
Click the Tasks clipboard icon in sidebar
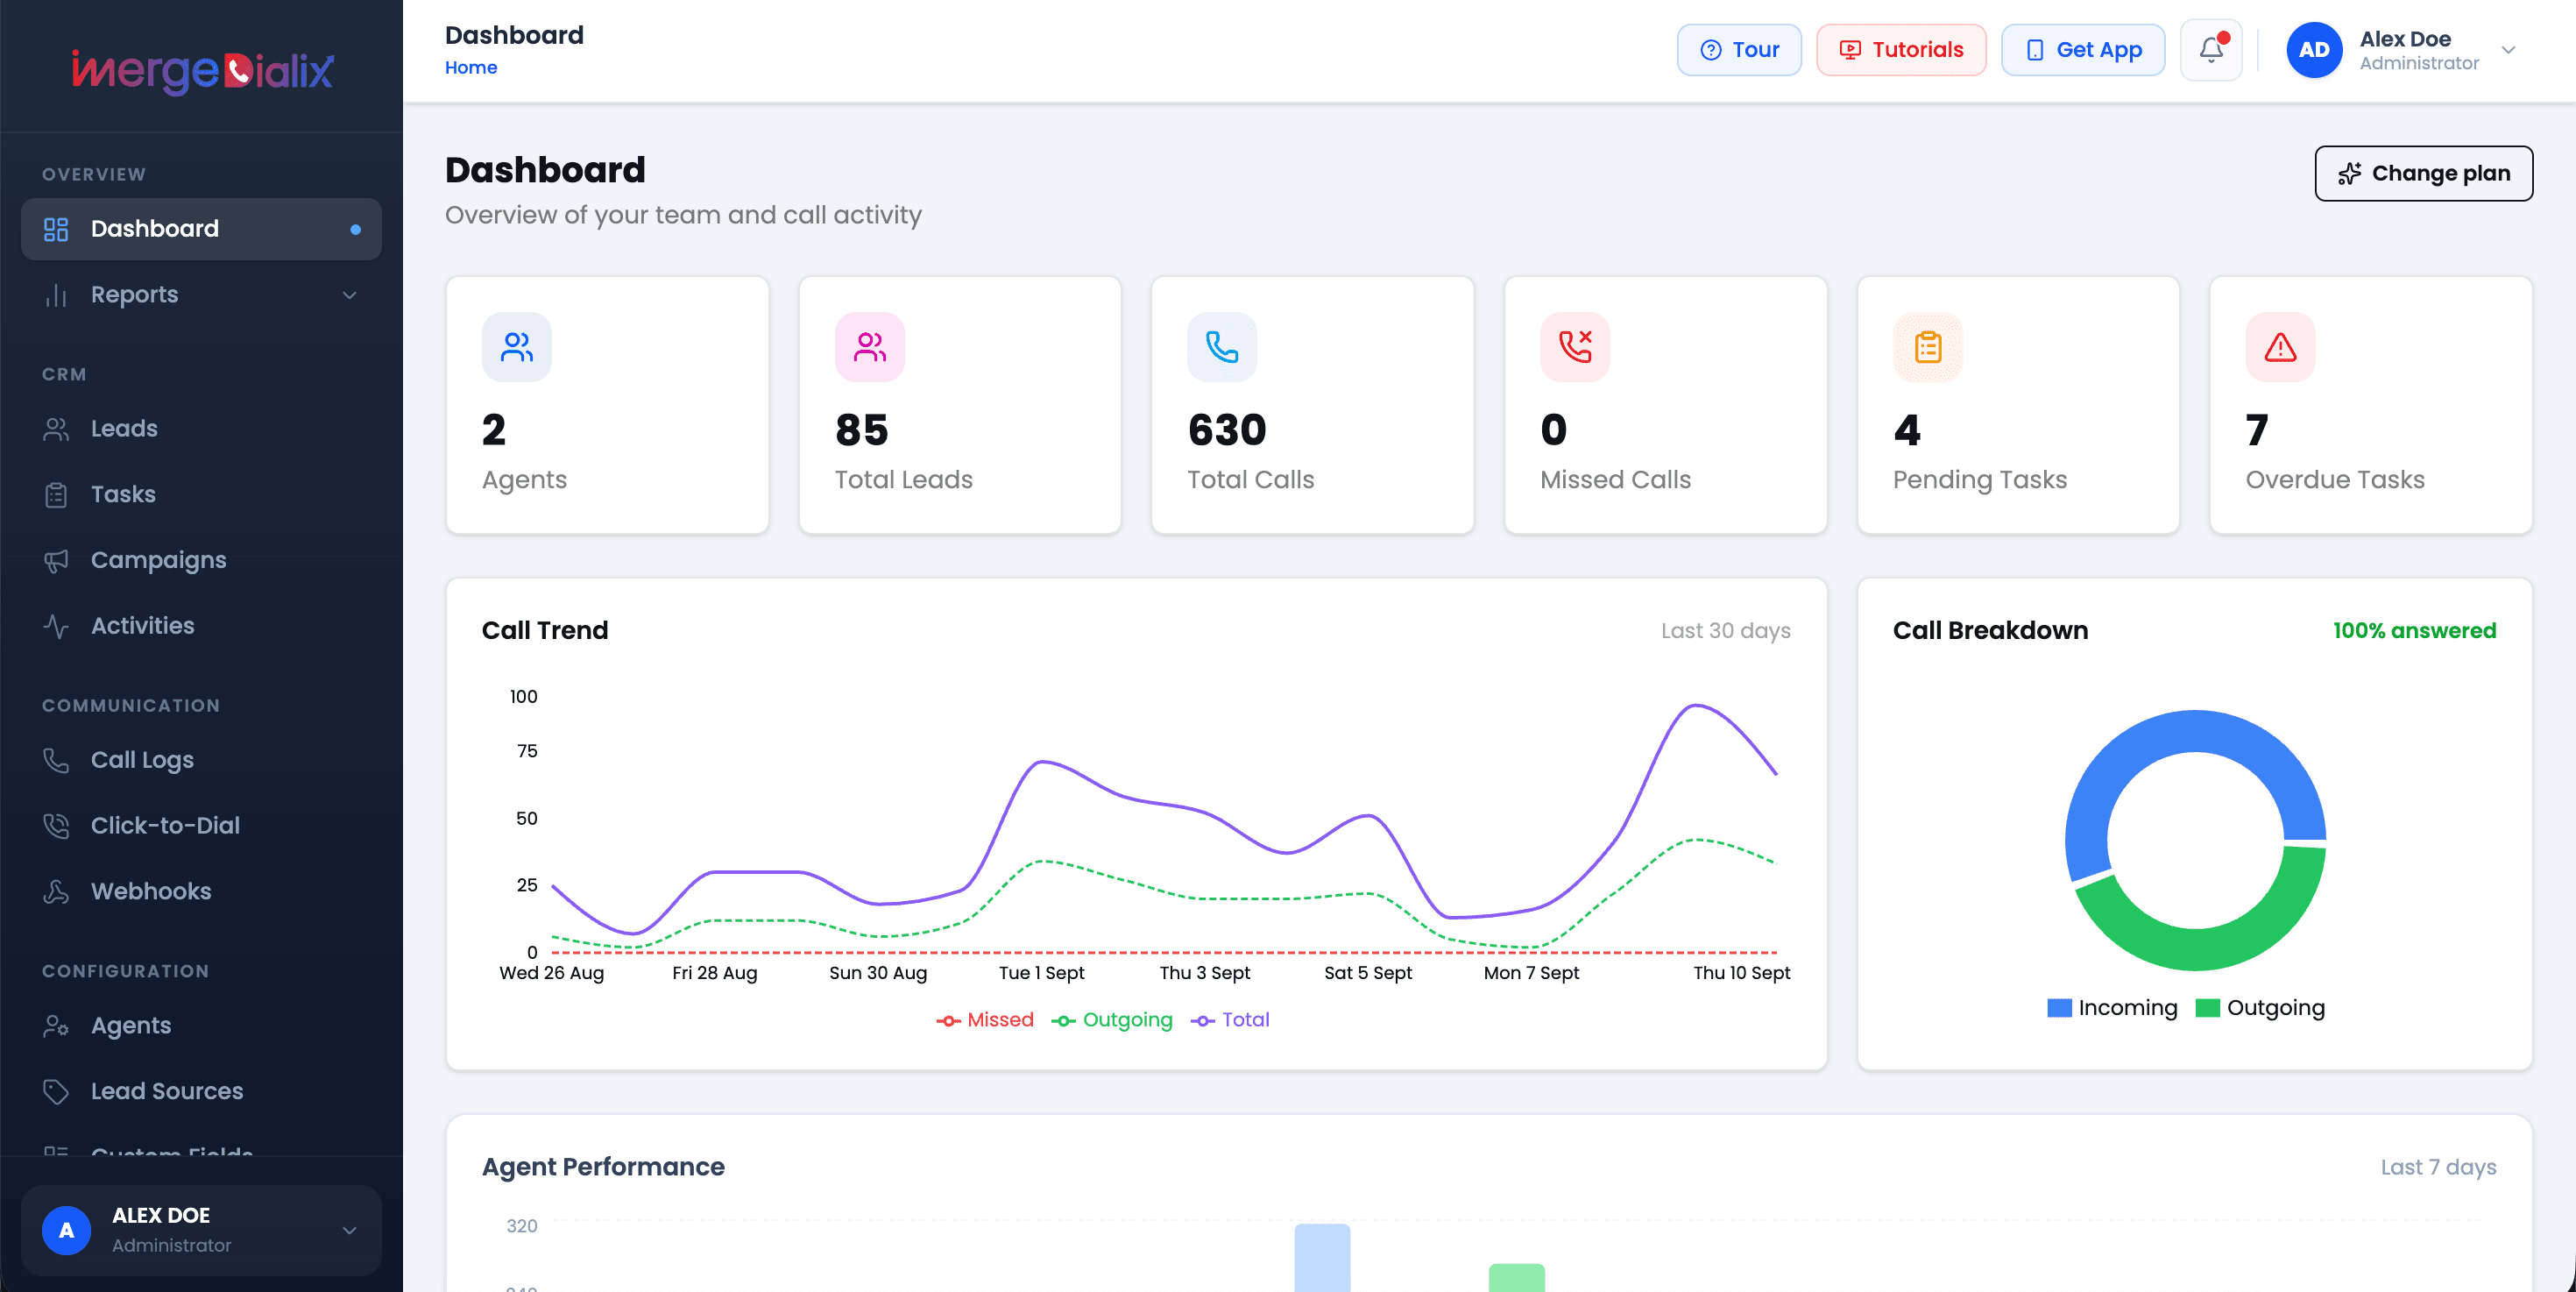click(56, 494)
